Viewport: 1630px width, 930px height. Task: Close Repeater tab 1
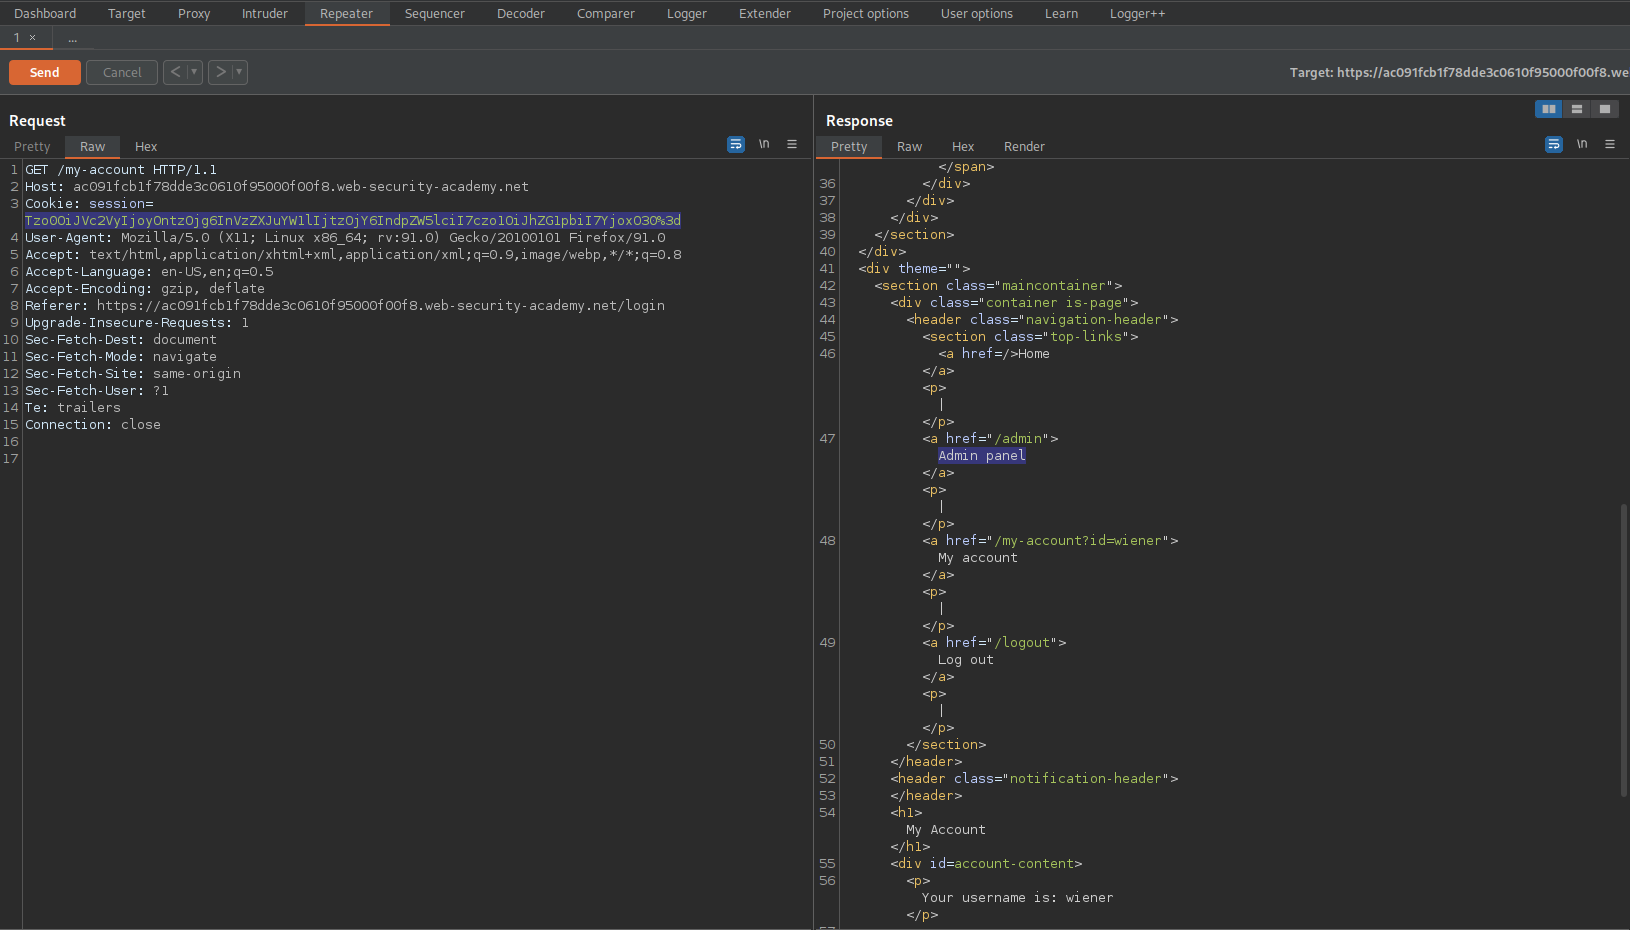point(32,38)
